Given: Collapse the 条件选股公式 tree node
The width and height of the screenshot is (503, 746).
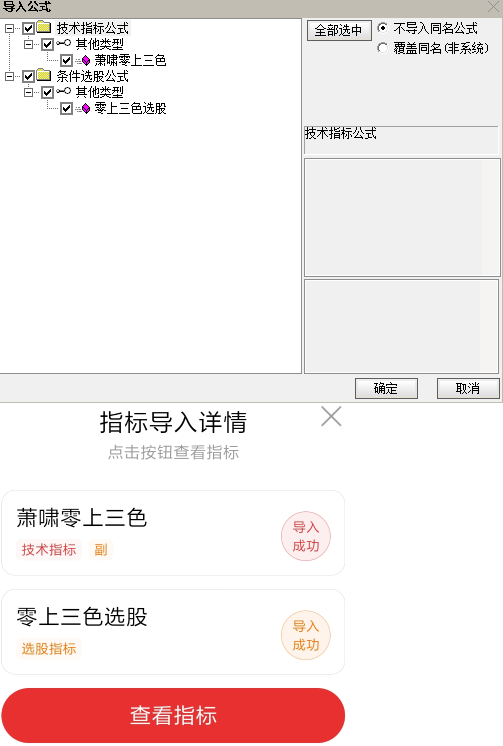Looking at the screenshot, I should 9,76.
